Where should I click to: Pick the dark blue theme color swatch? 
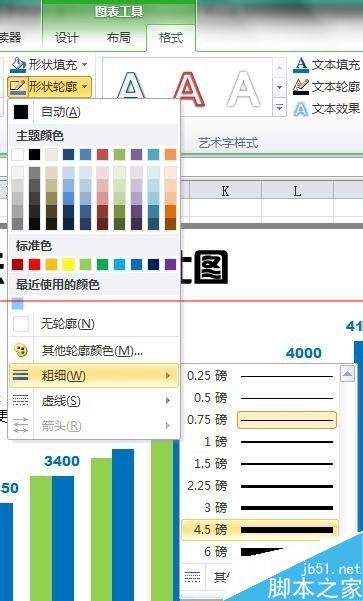pos(69,154)
